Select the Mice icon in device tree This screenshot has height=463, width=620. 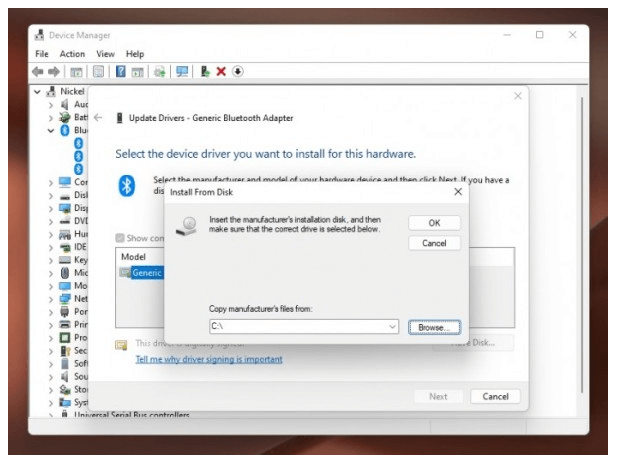[64, 273]
